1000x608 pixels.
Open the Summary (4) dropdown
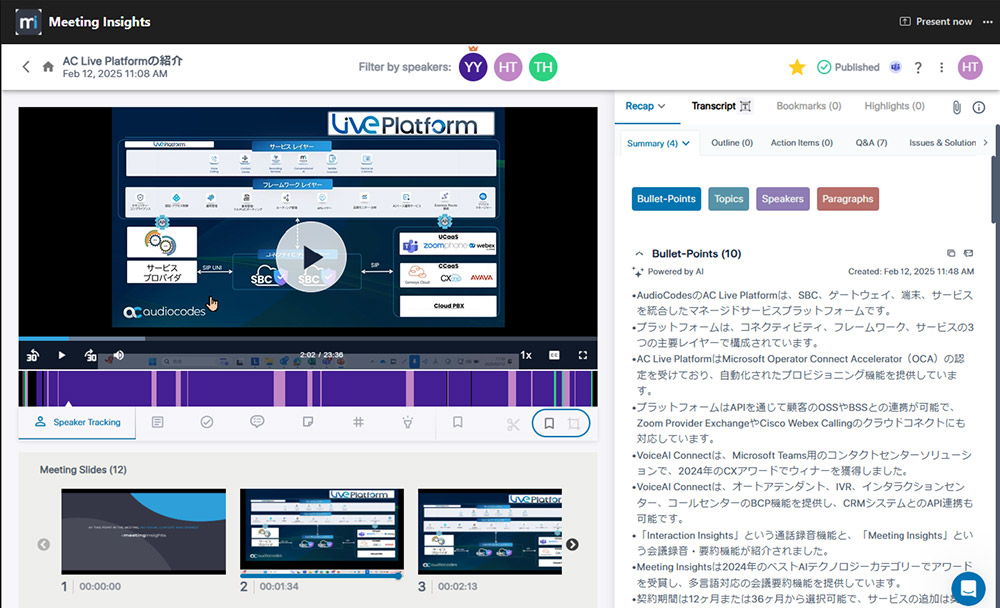click(x=658, y=143)
